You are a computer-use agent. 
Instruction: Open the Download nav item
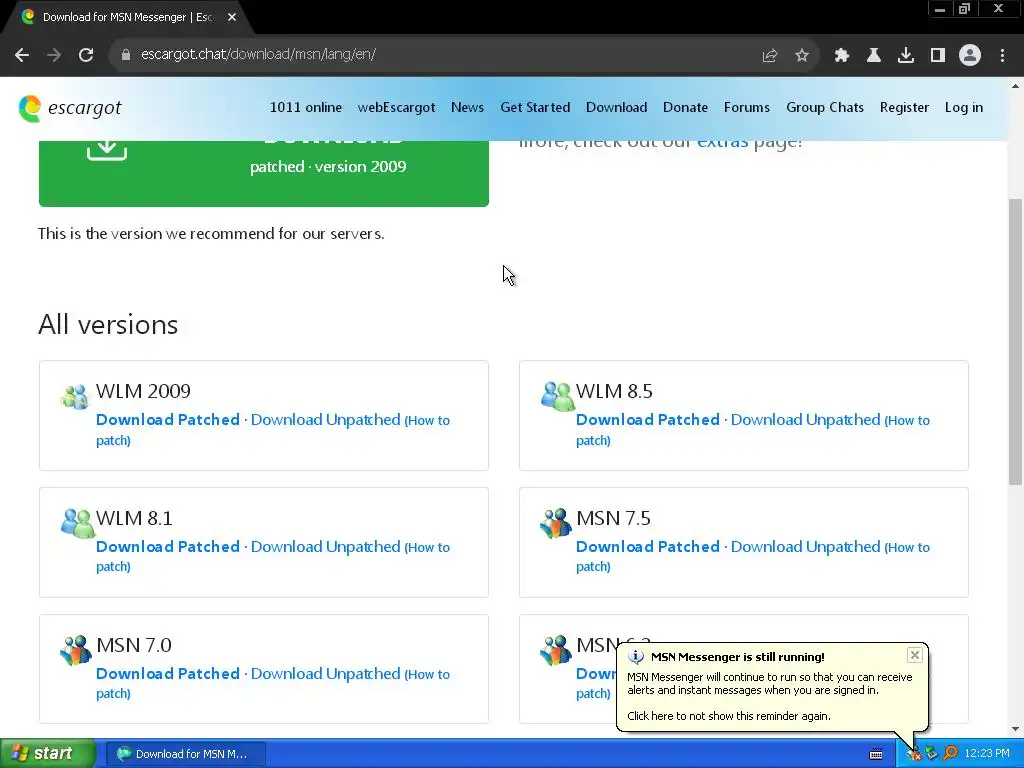[616, 108]
